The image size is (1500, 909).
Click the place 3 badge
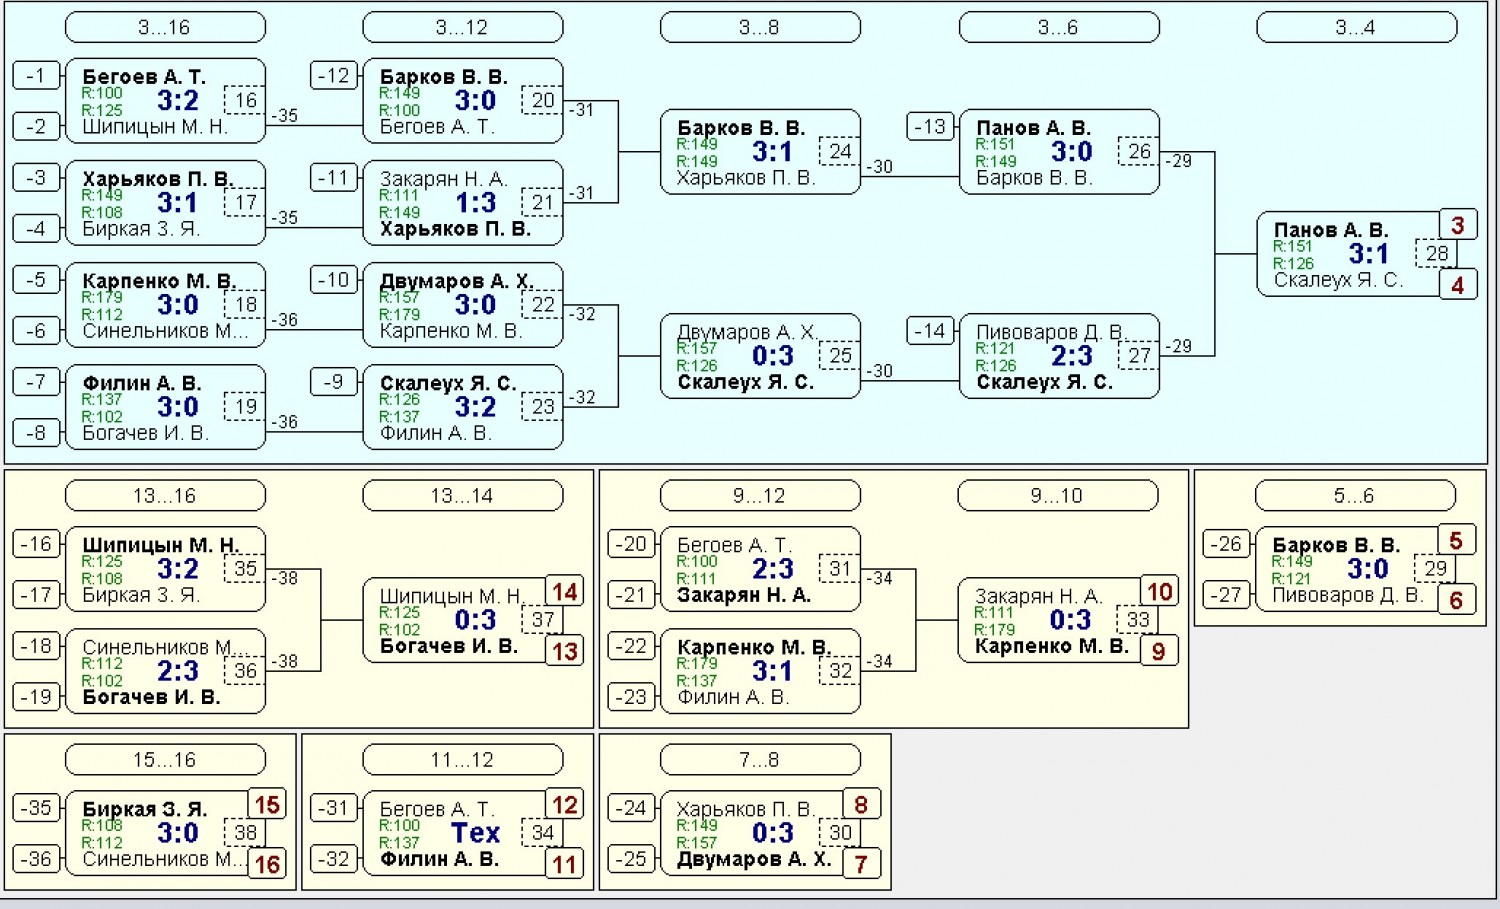coord(1458,225)
